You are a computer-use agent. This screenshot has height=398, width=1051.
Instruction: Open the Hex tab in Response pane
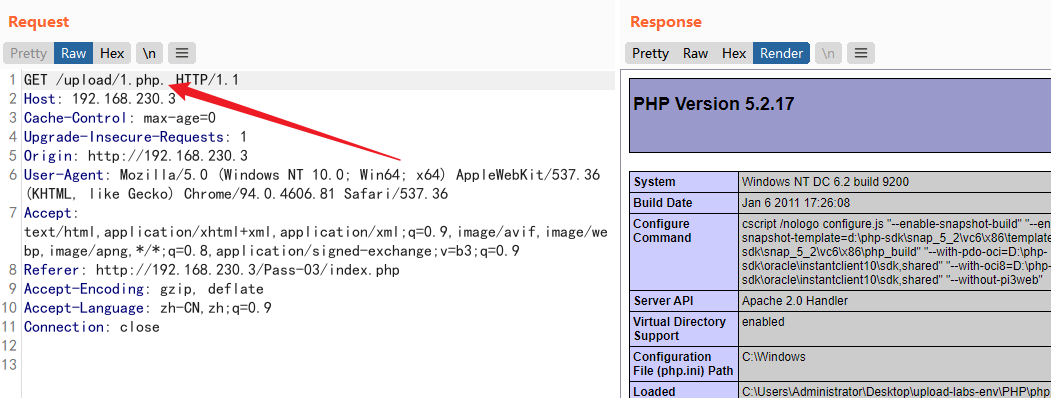tap(734, 53)
